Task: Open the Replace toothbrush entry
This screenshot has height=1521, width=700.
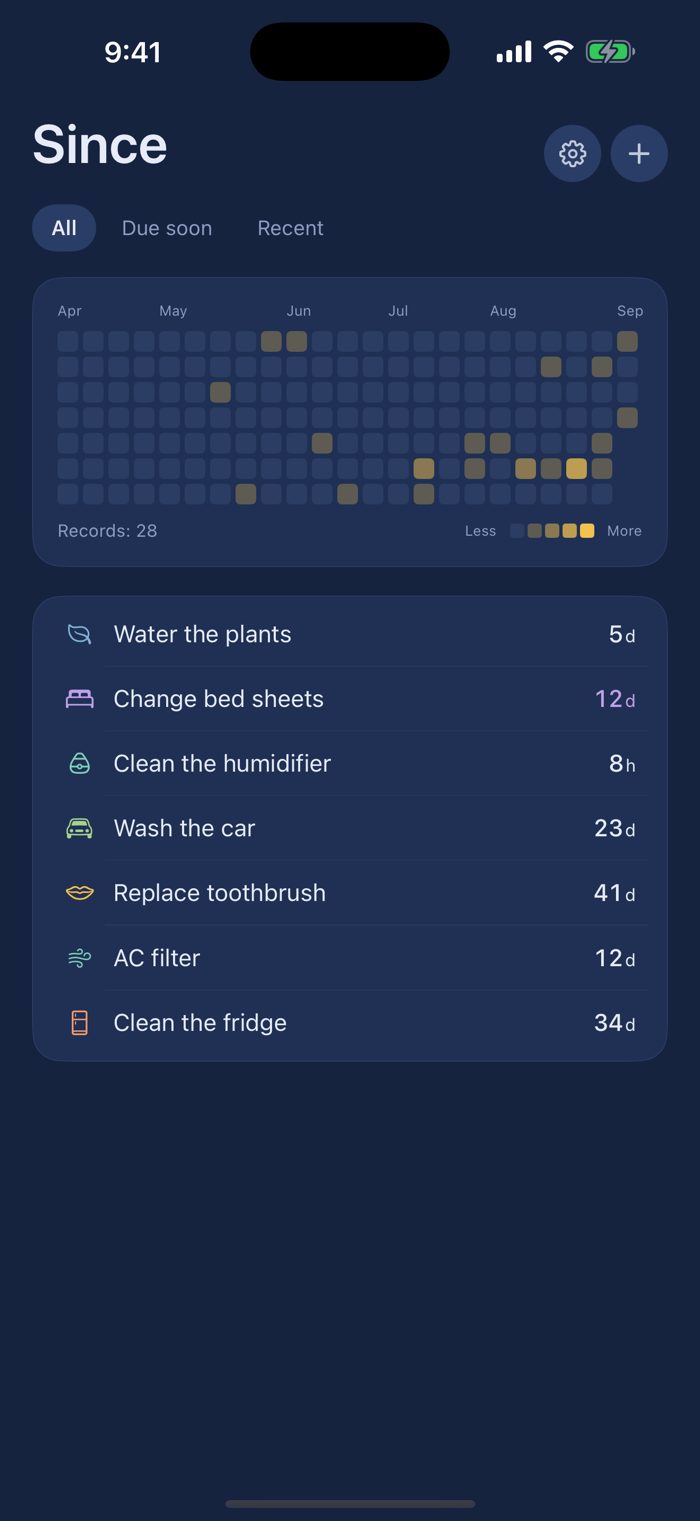Action: (x=350, y=893)
